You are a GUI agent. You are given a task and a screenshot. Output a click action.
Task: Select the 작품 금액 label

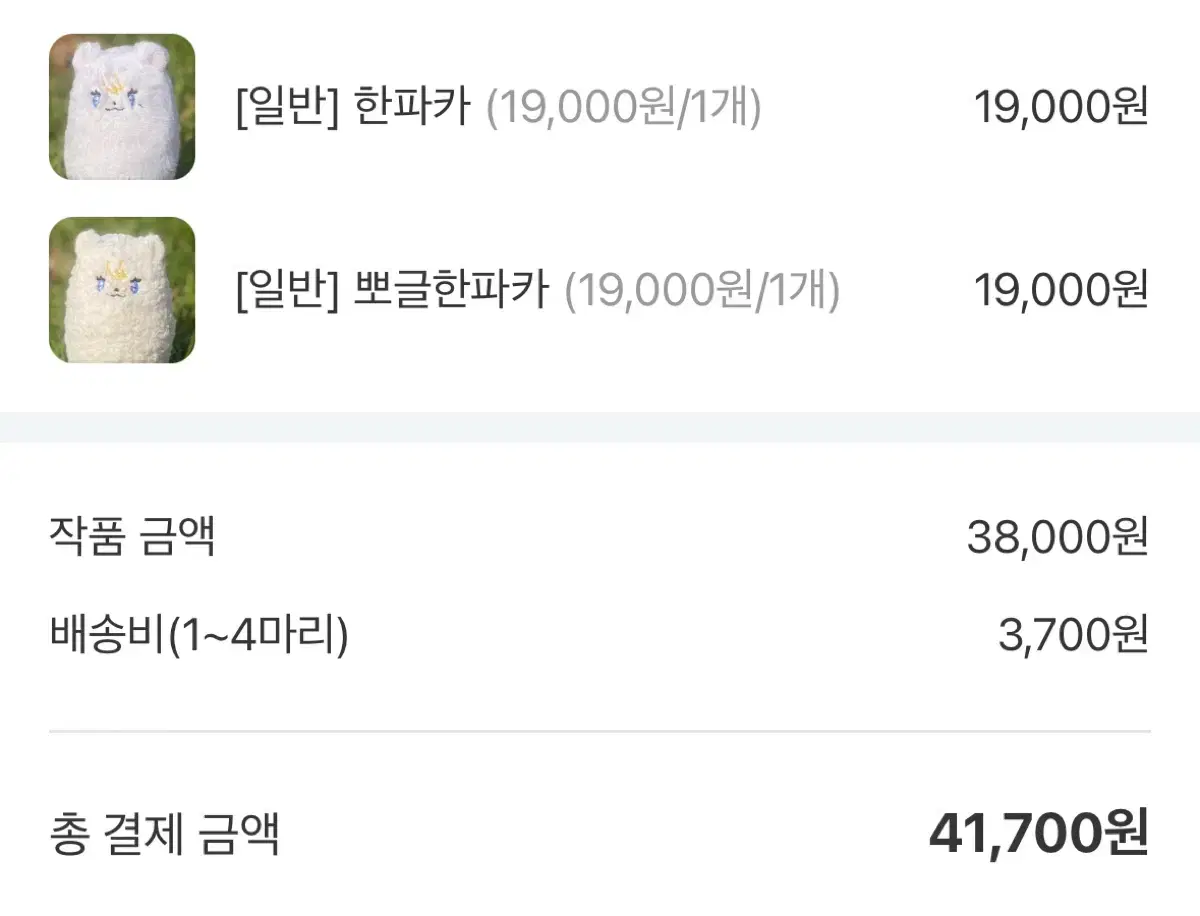[x=132, y=538]
